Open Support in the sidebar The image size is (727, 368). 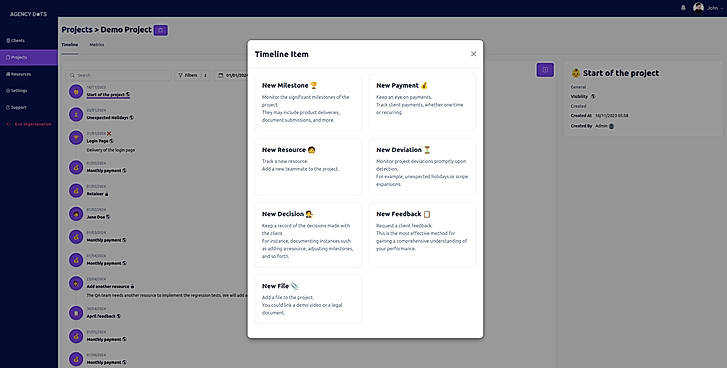28,108
